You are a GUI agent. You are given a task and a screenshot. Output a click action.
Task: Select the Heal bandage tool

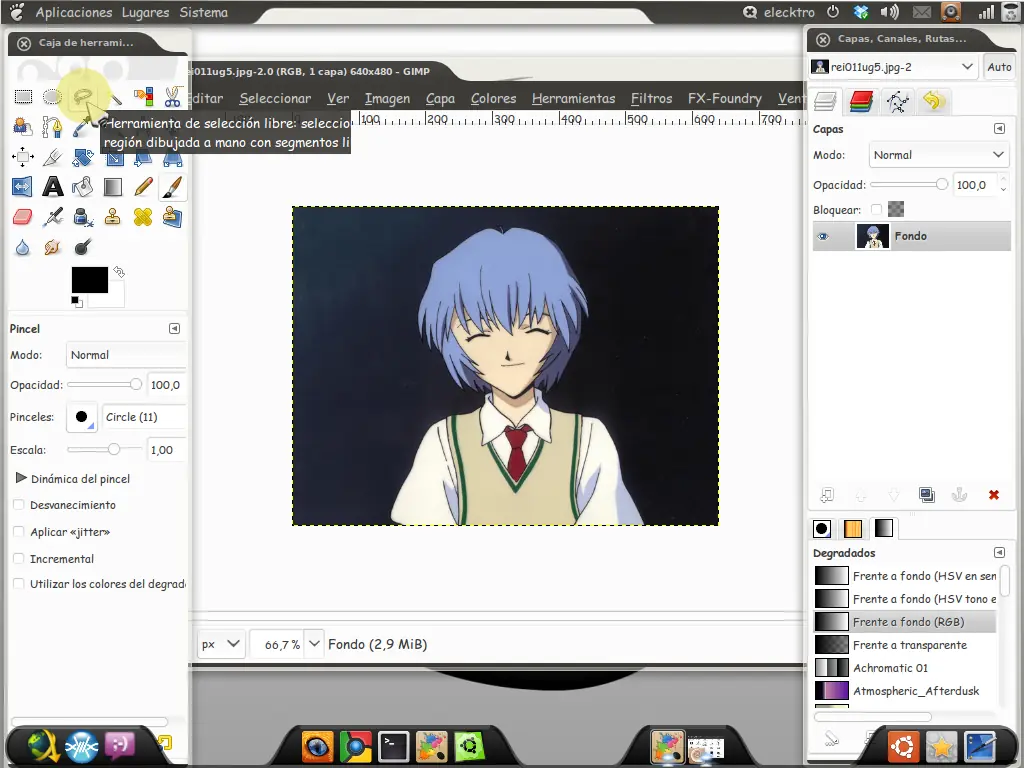point(143,217)
